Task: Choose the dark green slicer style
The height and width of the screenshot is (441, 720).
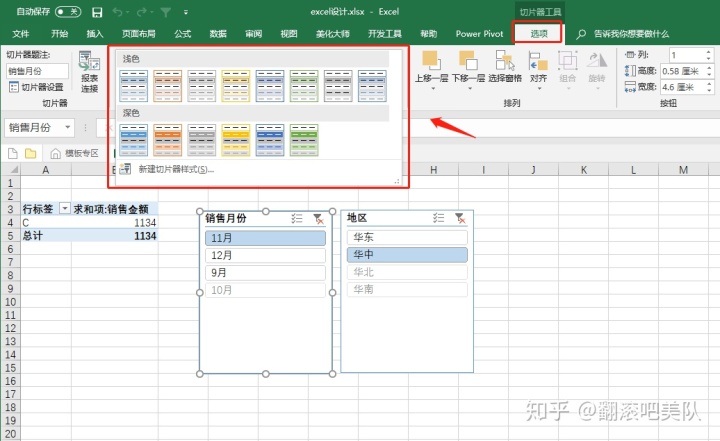Action: pos(304,140)
